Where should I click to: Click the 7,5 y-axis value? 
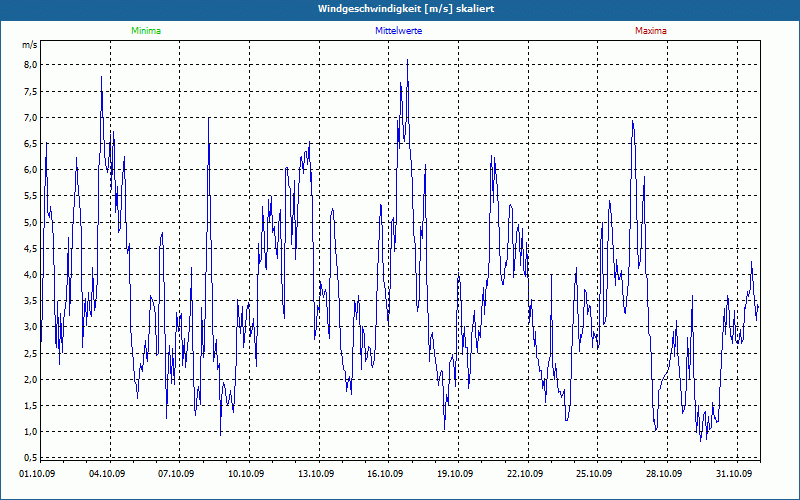coord(30,91)
